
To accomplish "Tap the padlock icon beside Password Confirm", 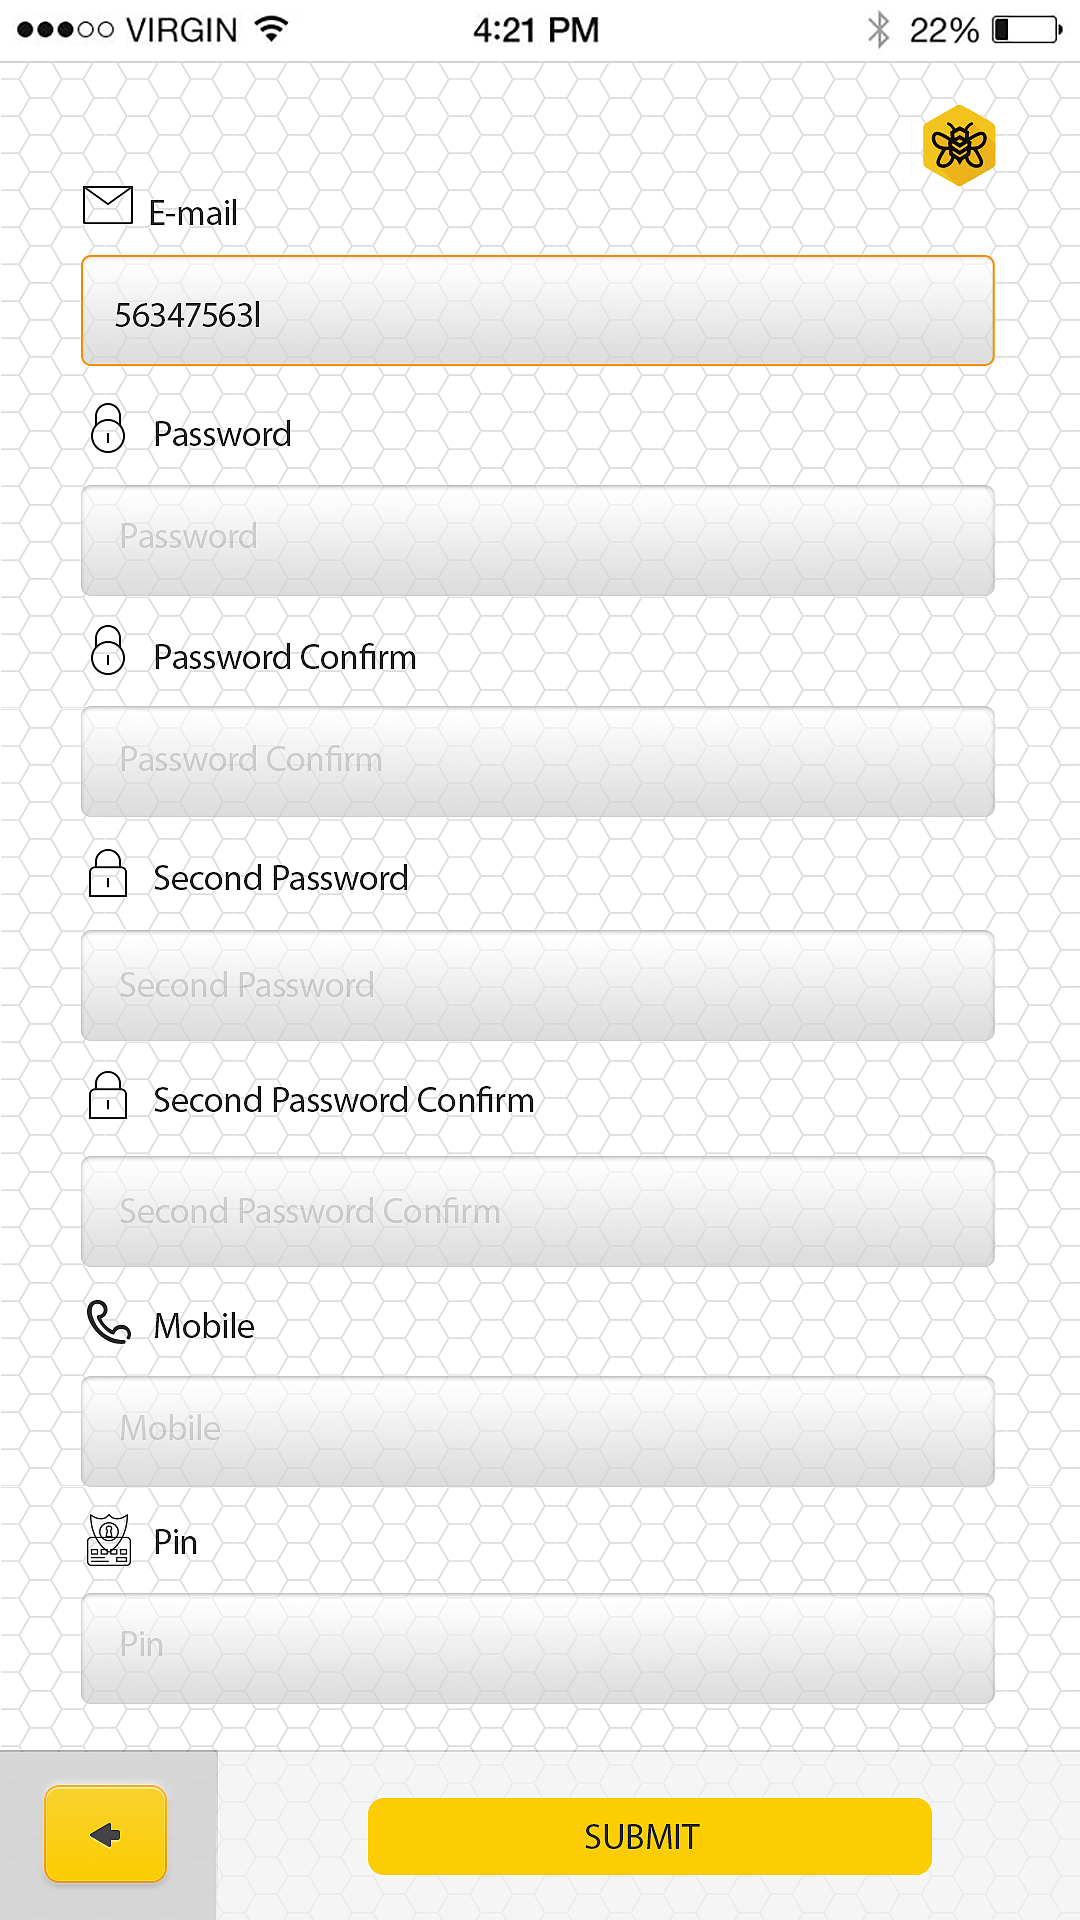I will (108, 651).
